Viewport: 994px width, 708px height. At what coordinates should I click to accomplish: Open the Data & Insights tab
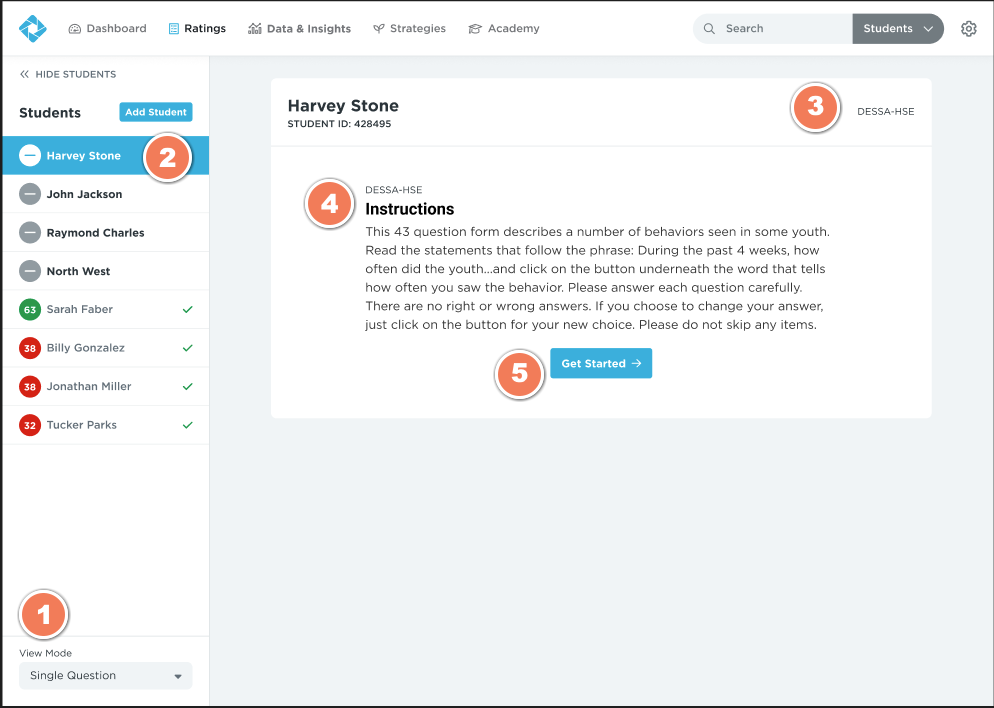(x=299, y=29)
